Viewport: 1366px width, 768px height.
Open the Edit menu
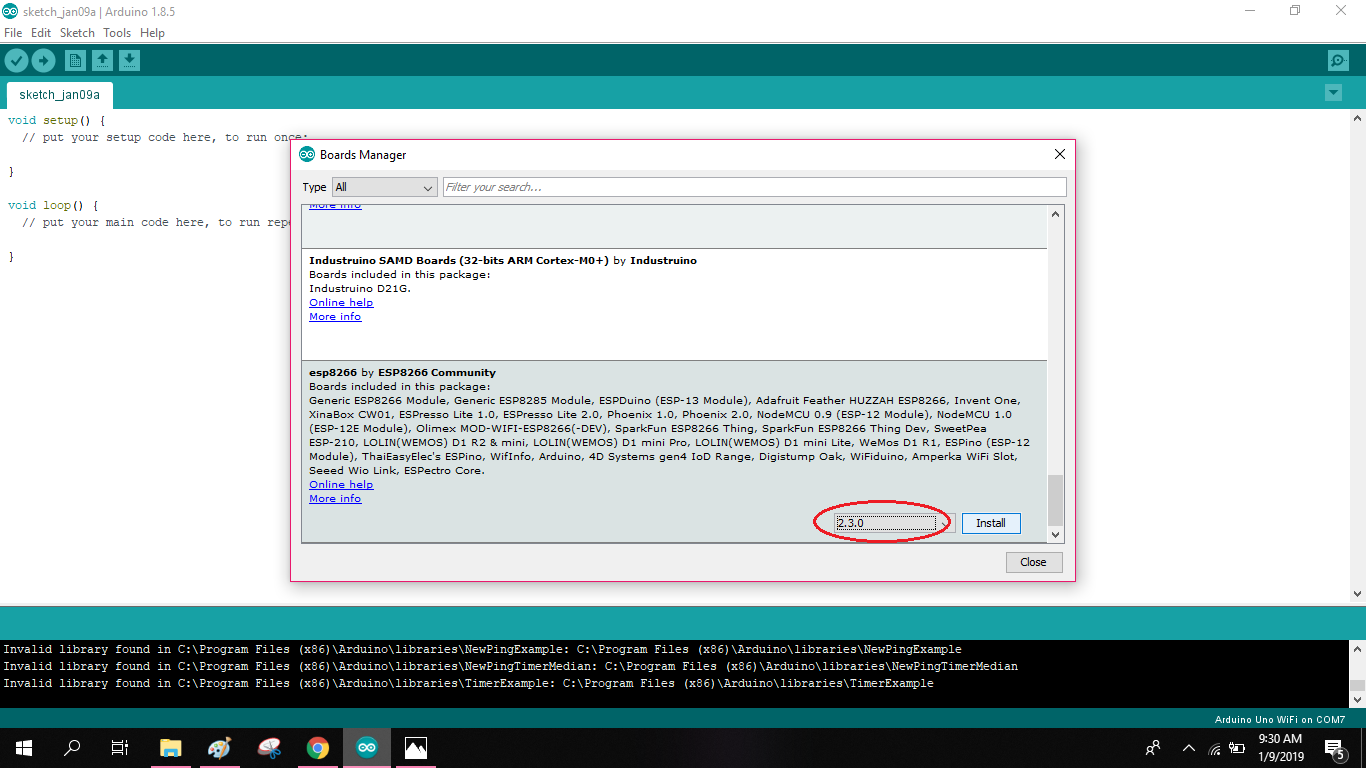pos(41,33)
